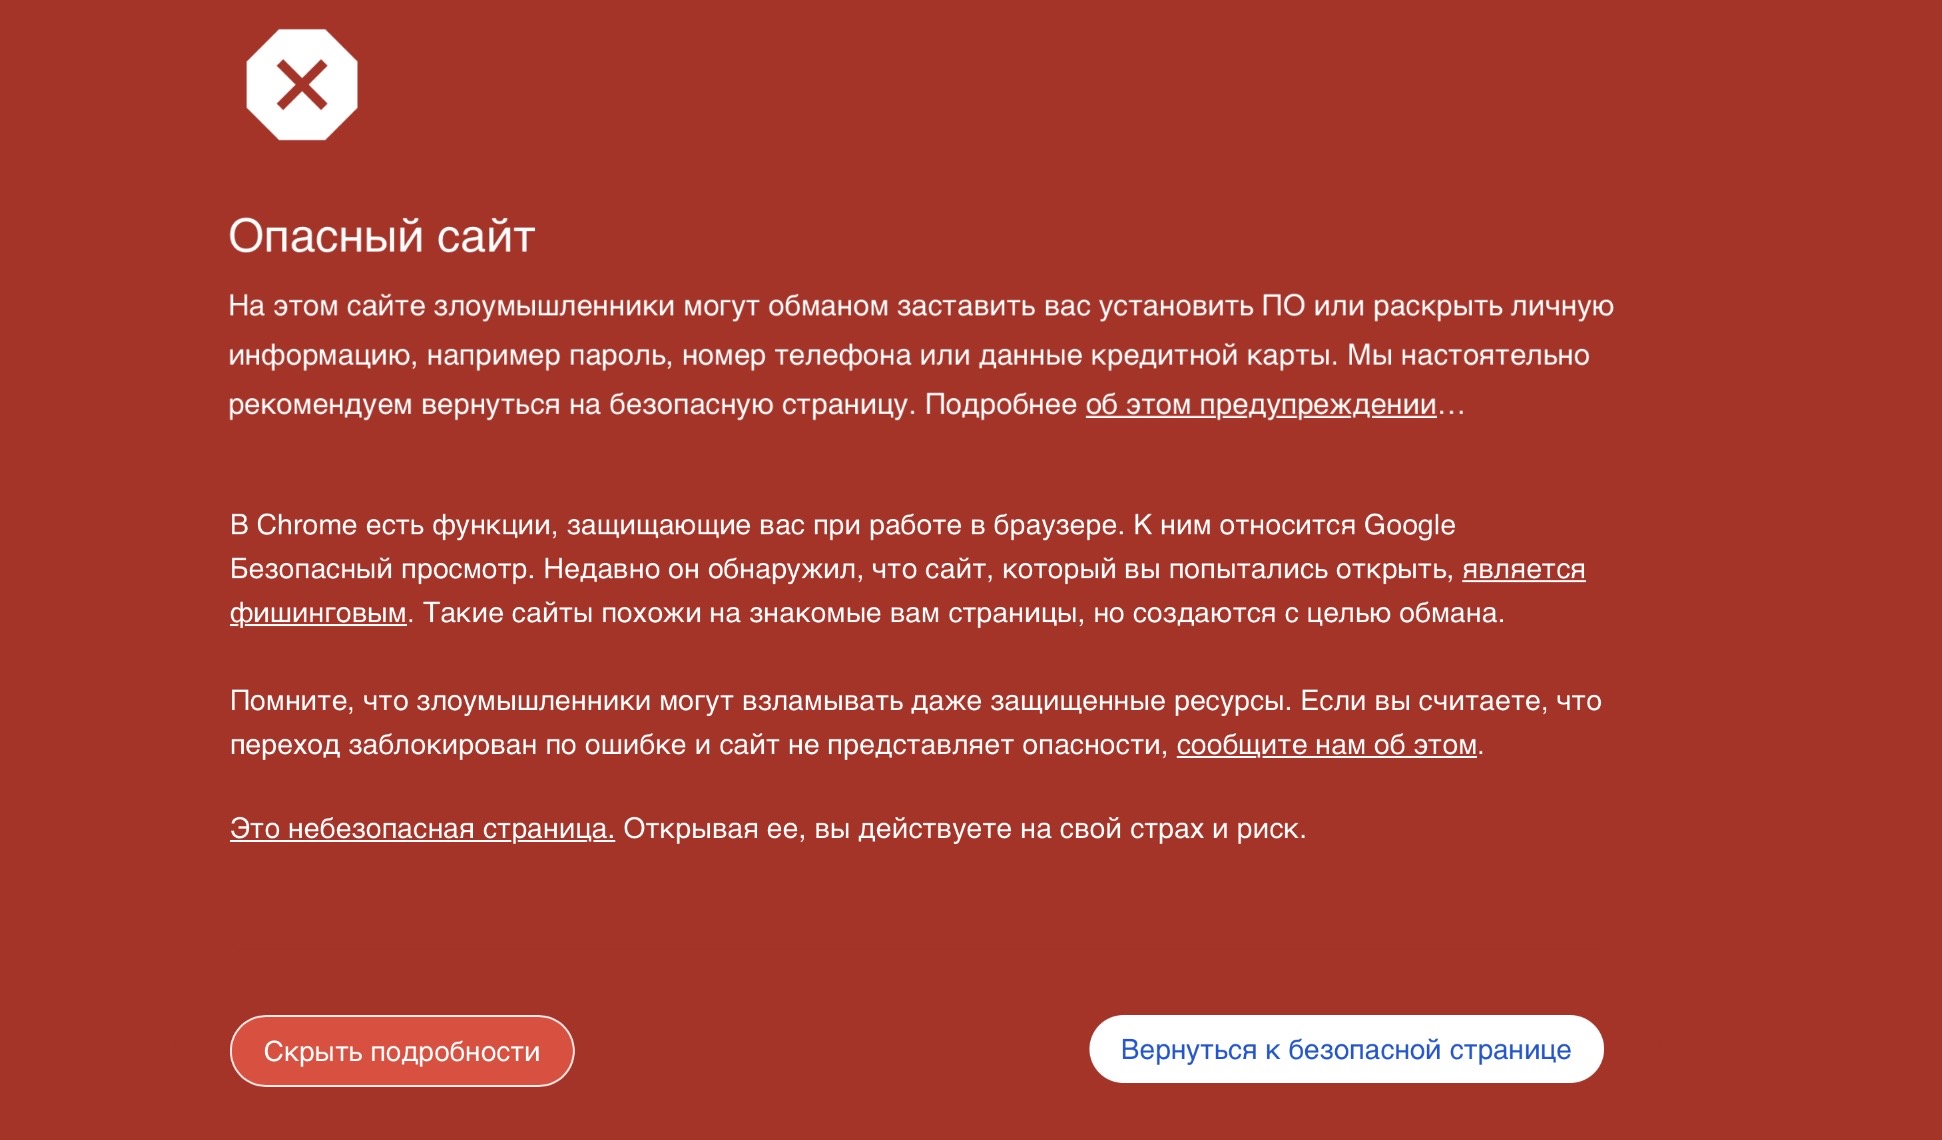The height and width of the screenshot is (1140, 1942).
Task: Click the text "Безопасный просмотр"
Action: pos(382,570)
